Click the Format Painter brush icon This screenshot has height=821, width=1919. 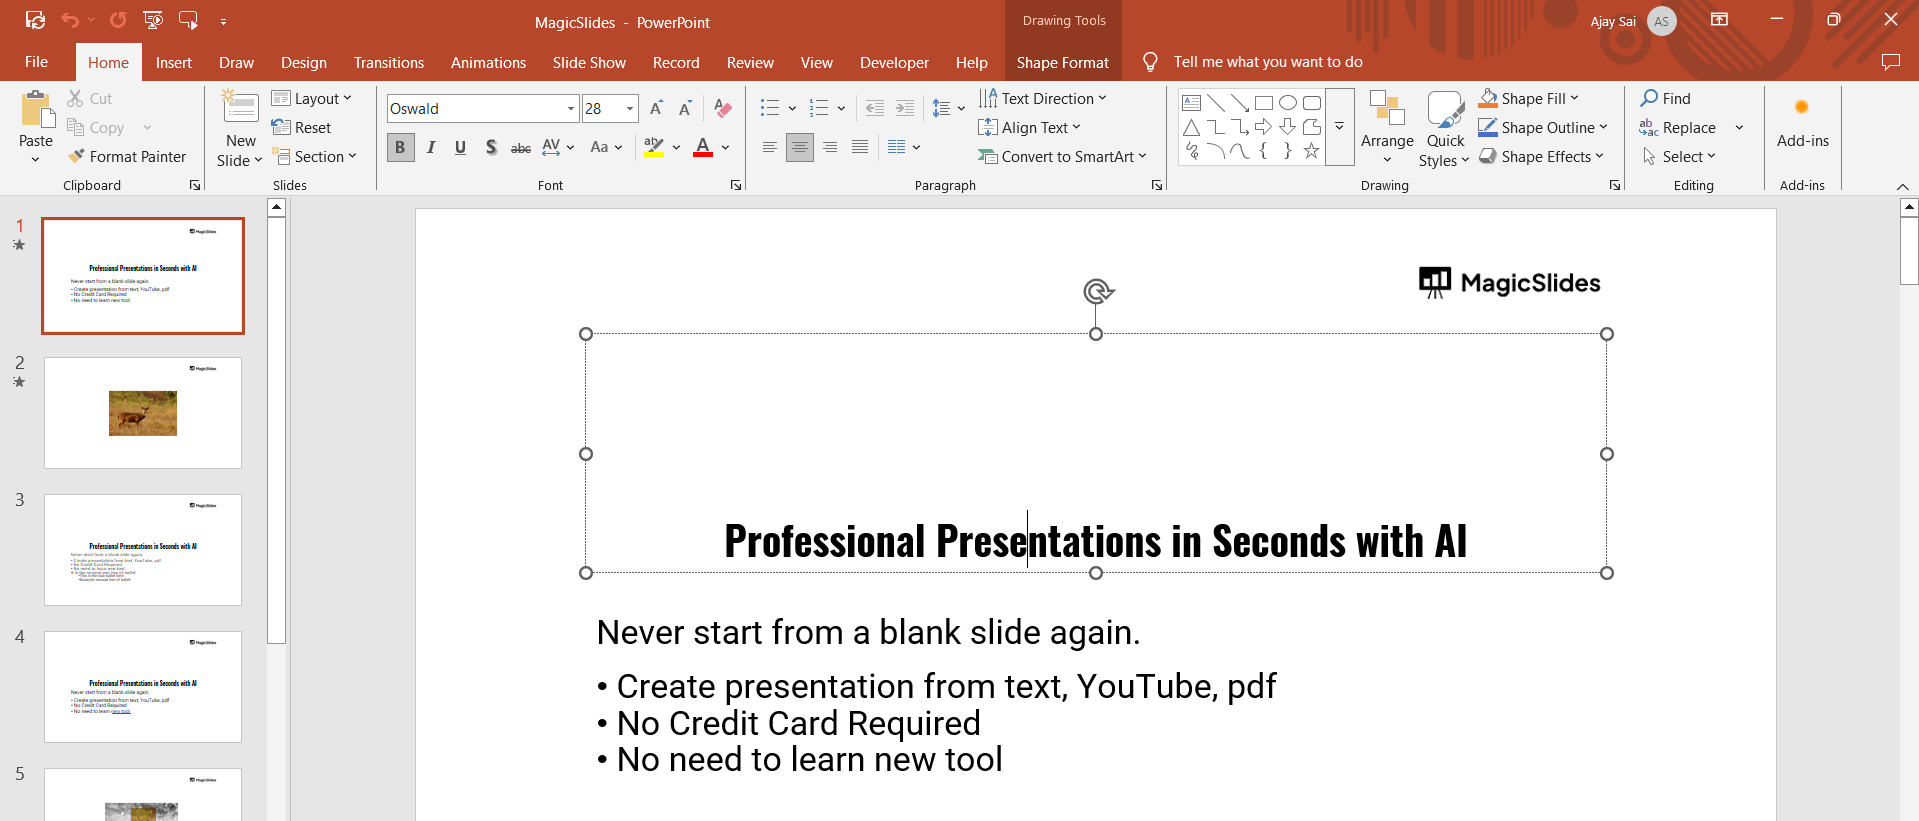(x=76, y=157)
